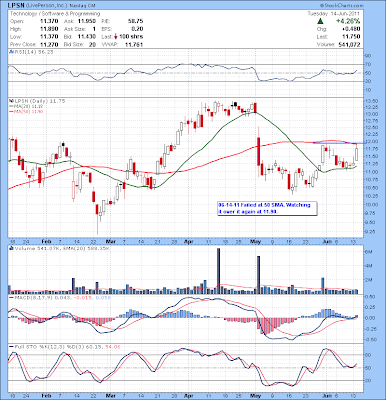Image resolution: width=386 pixels, height=400 pixels.
Task: Click the LPSN ticker symbol in header
Action: [x=17, y=6]
